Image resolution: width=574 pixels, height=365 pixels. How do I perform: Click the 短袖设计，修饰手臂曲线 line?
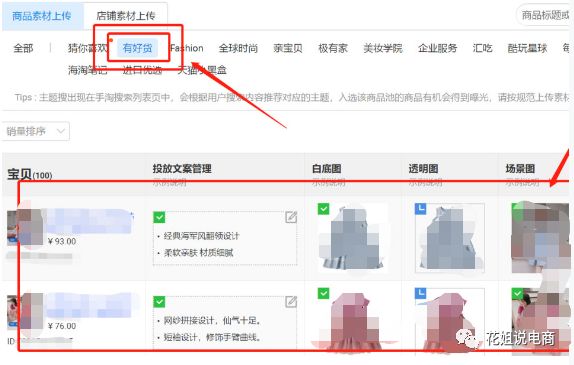point(212,337)
